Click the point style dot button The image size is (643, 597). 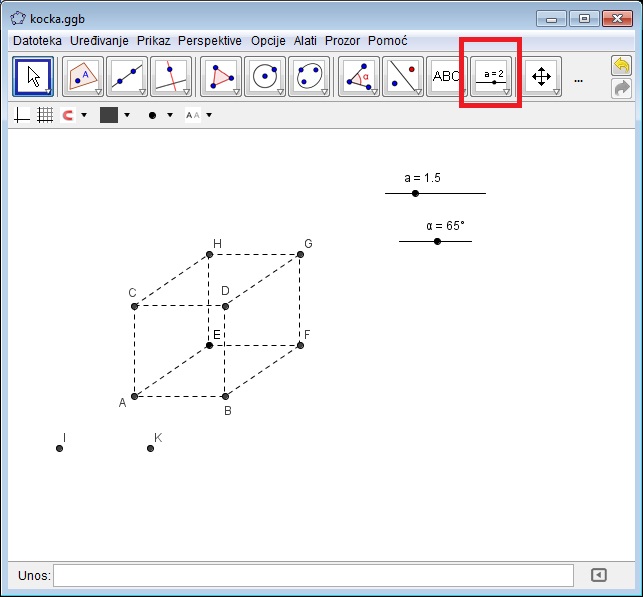[x=152, y=115]
